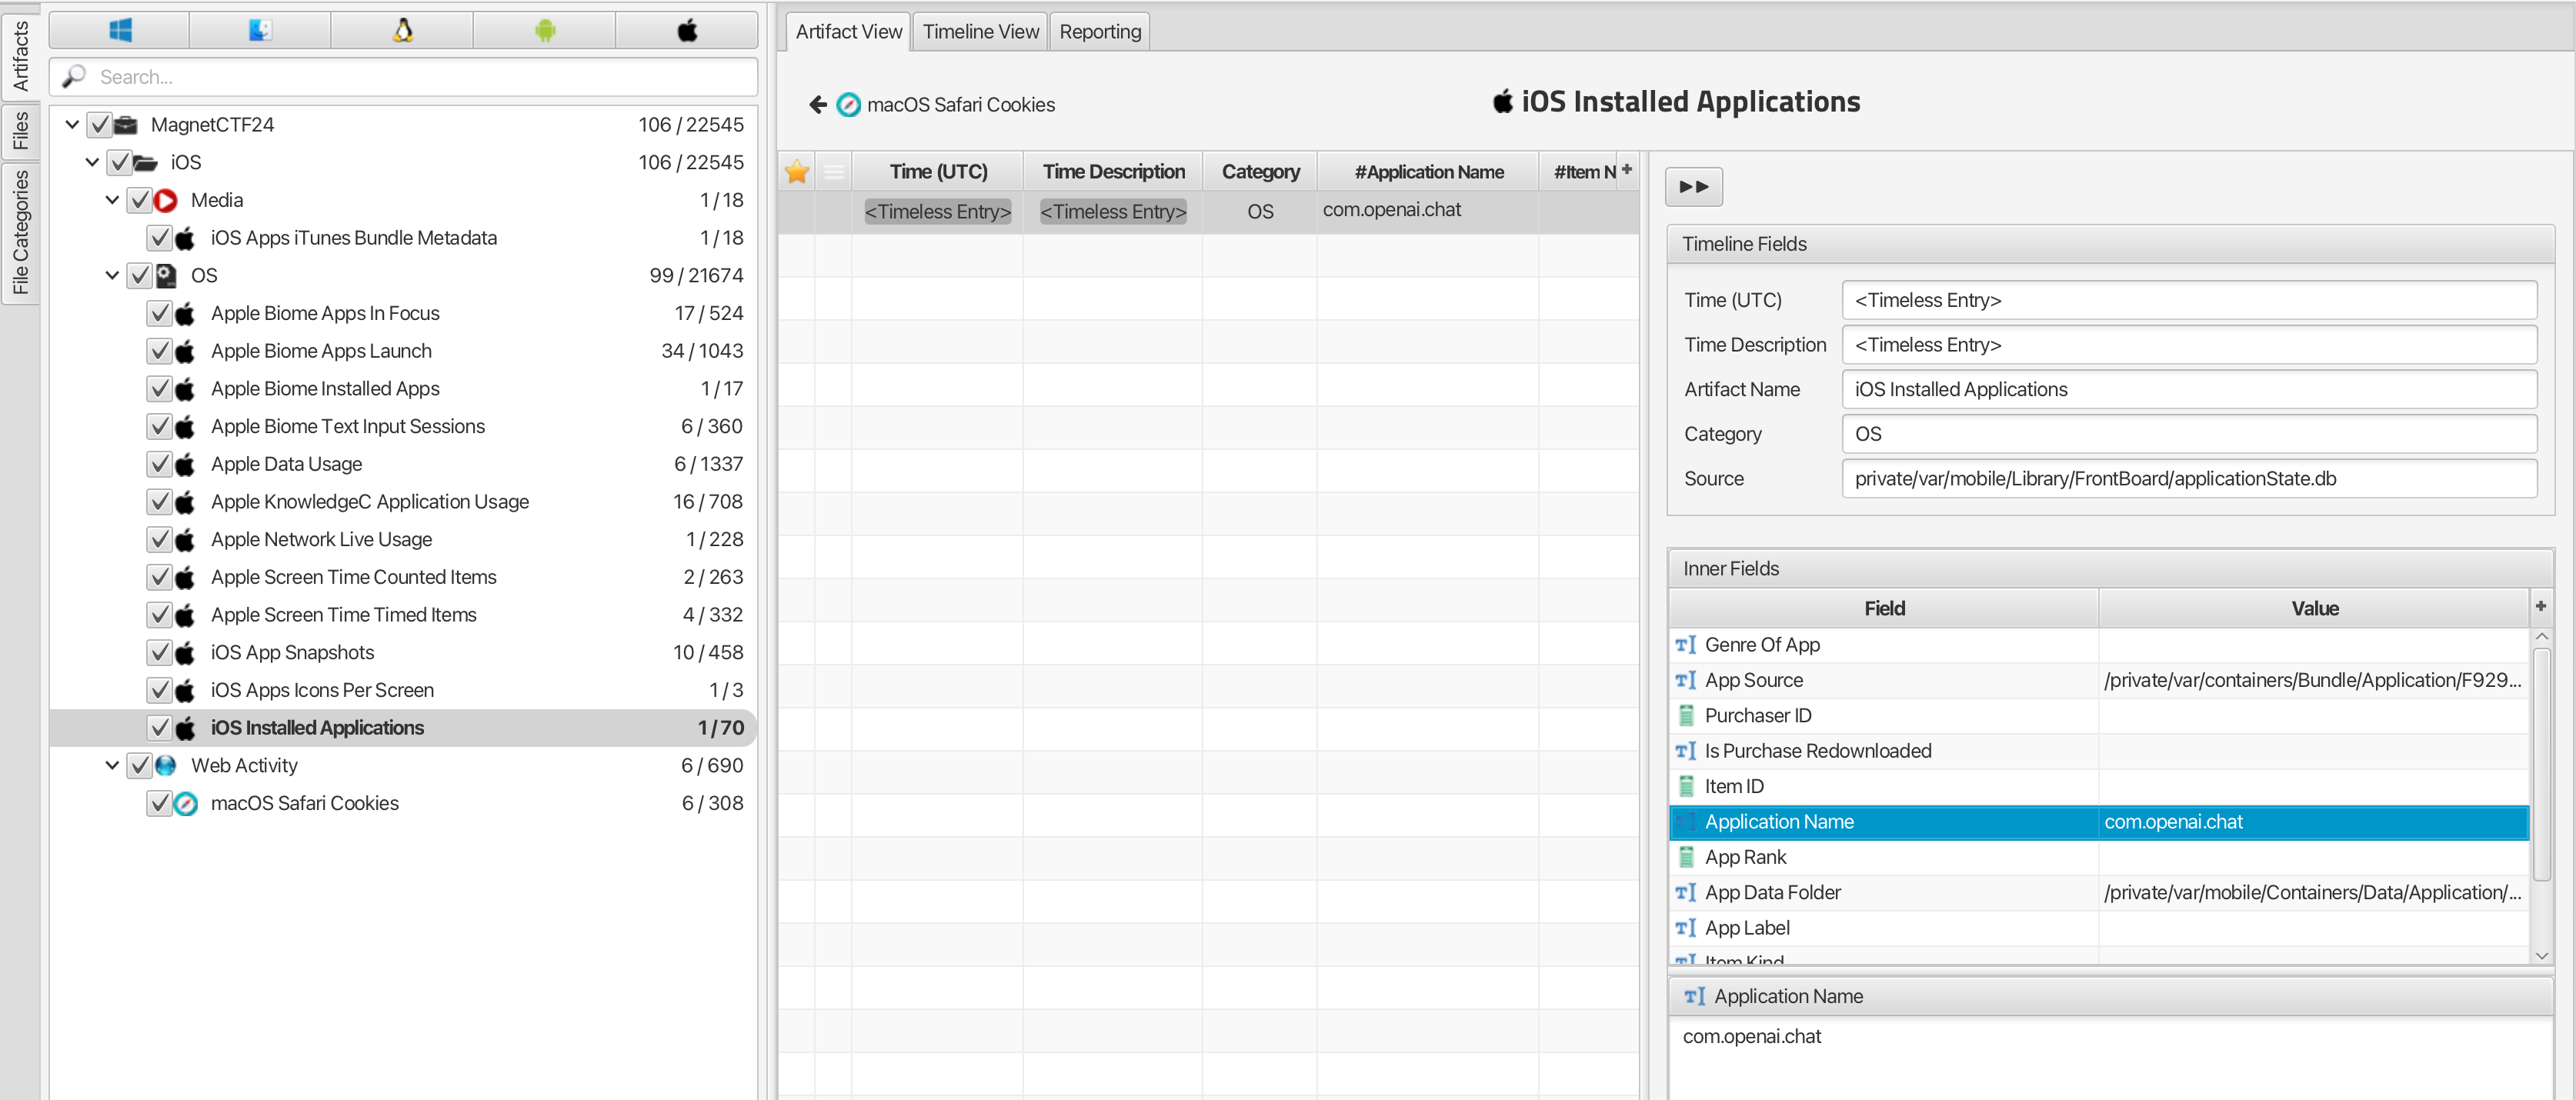Screen dimensions: 2576x1100
Task: Click the back arrow to macOS Safari Cookies
Action: pos(817,104)
